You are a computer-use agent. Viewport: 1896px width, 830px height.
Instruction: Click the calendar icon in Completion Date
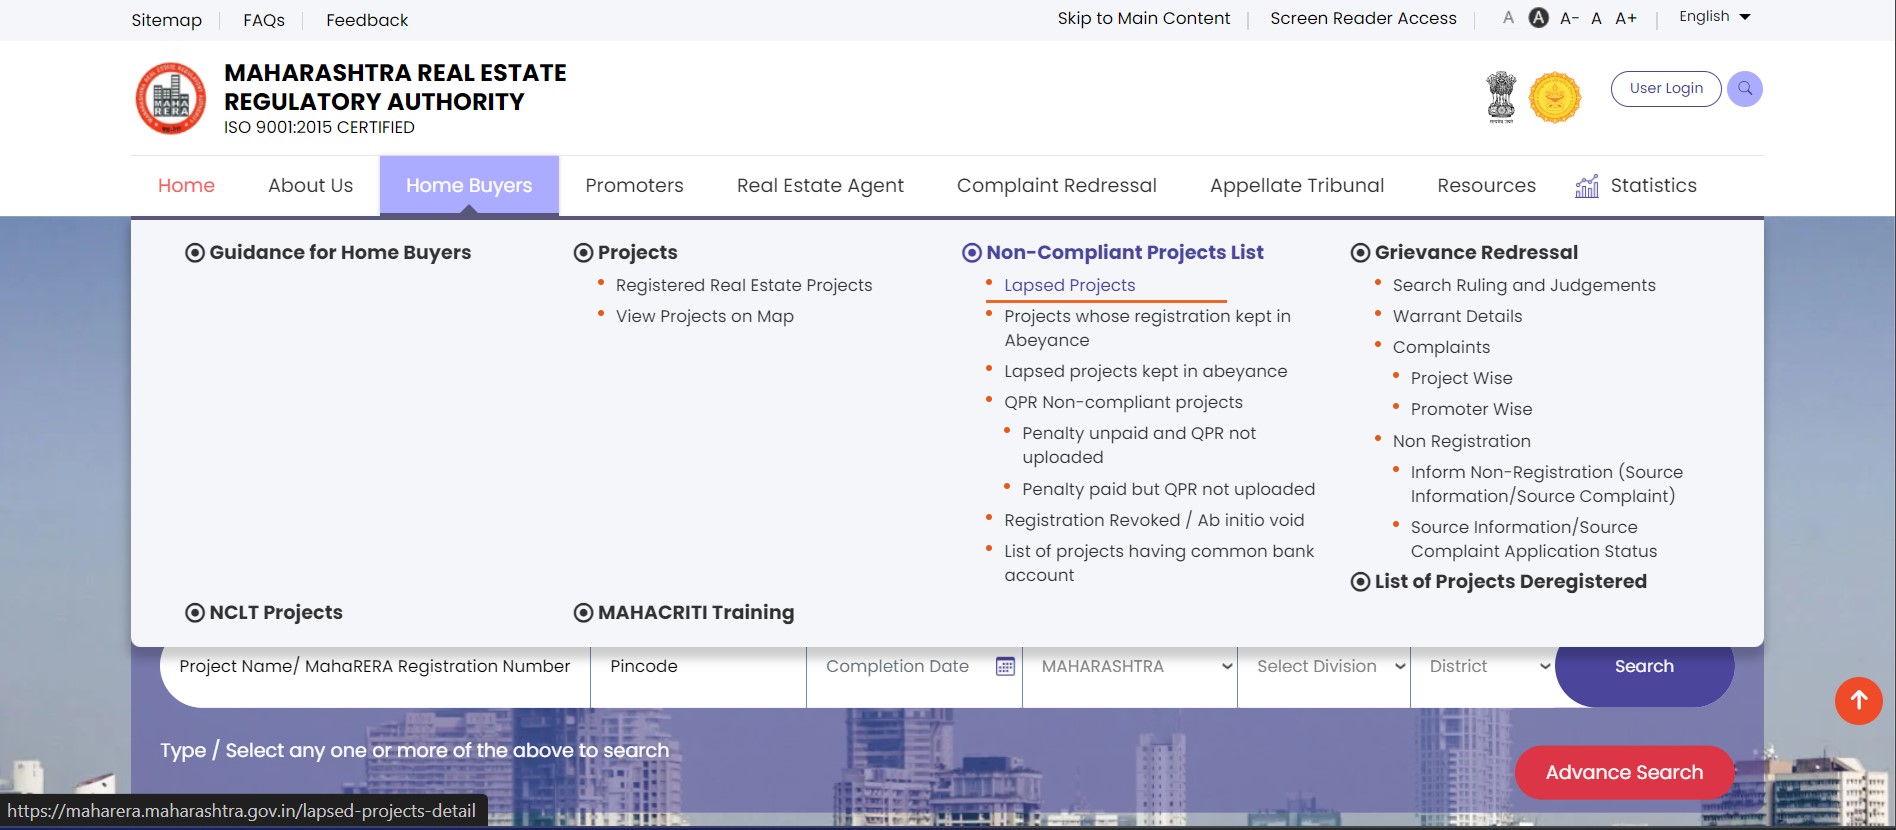point(1005,667)
